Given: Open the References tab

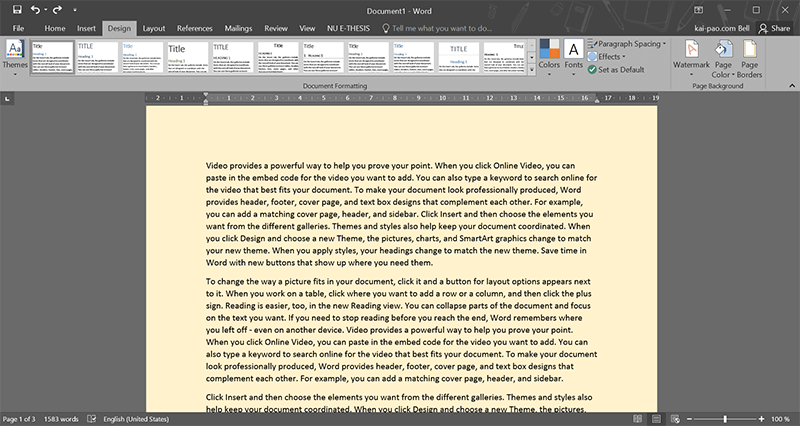Looking at the screenshot, I should pyautogui.click(x=194, y=29).
